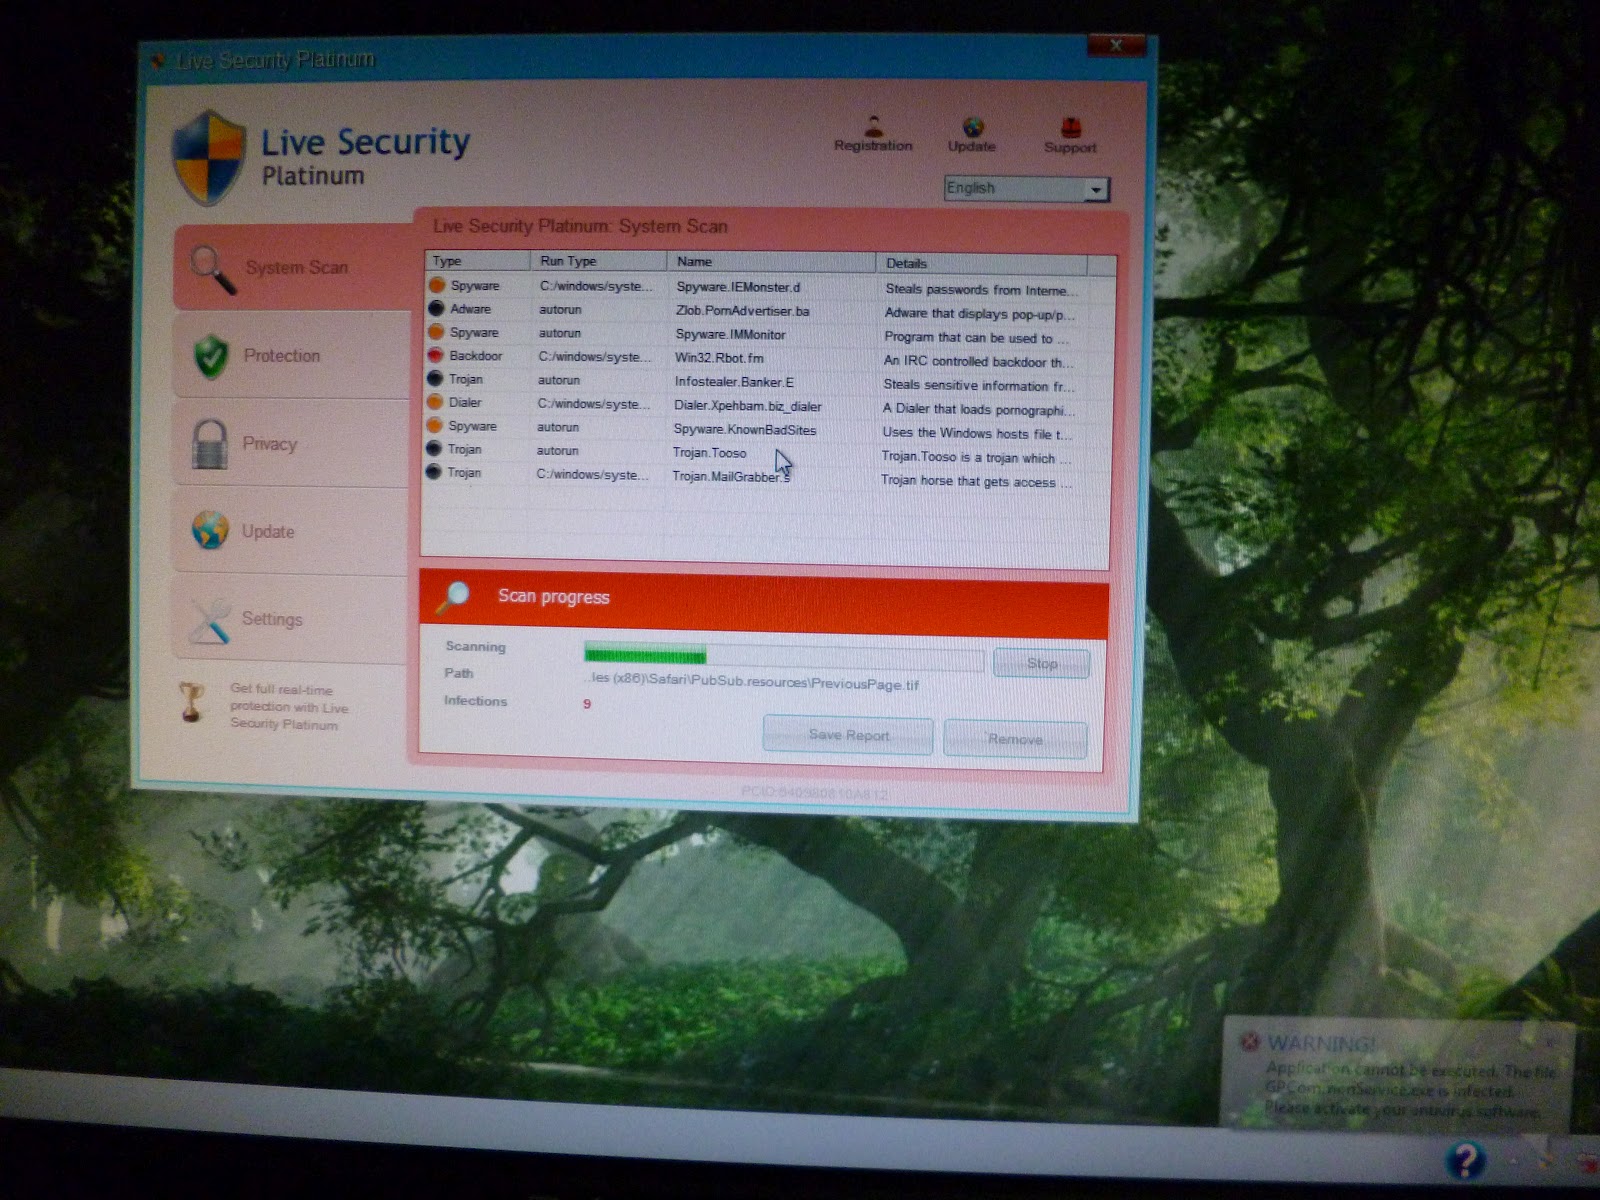Select the Dialer.Xpehbam.biz_dialer entry
The width and height of the screenshot is (1600, 1200).
coord(747,406)
